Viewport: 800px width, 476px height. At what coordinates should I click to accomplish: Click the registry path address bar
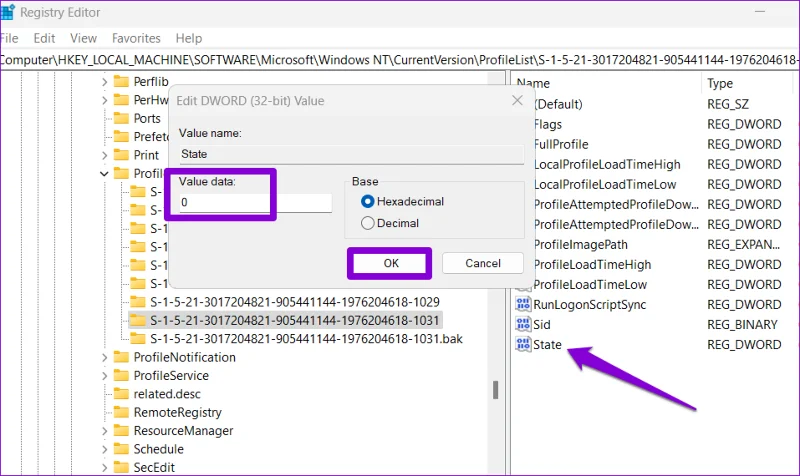coord(400,60)
